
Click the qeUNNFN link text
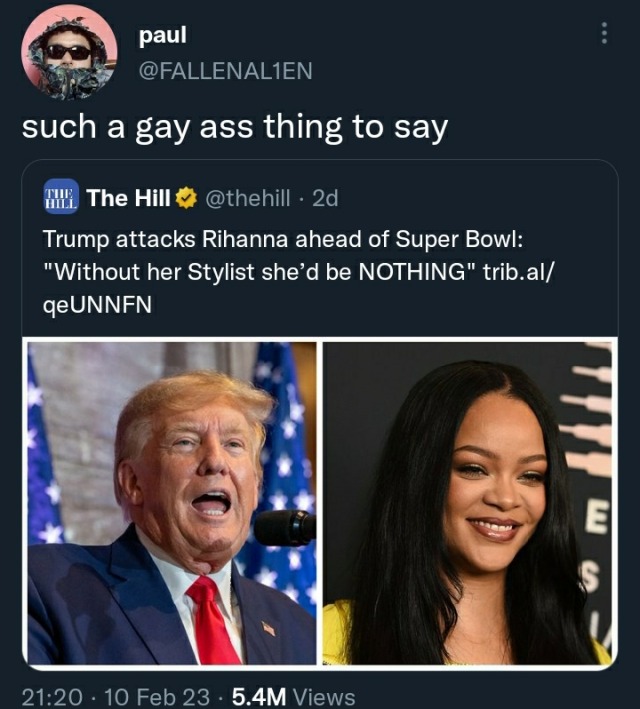(x=97, y=305)
